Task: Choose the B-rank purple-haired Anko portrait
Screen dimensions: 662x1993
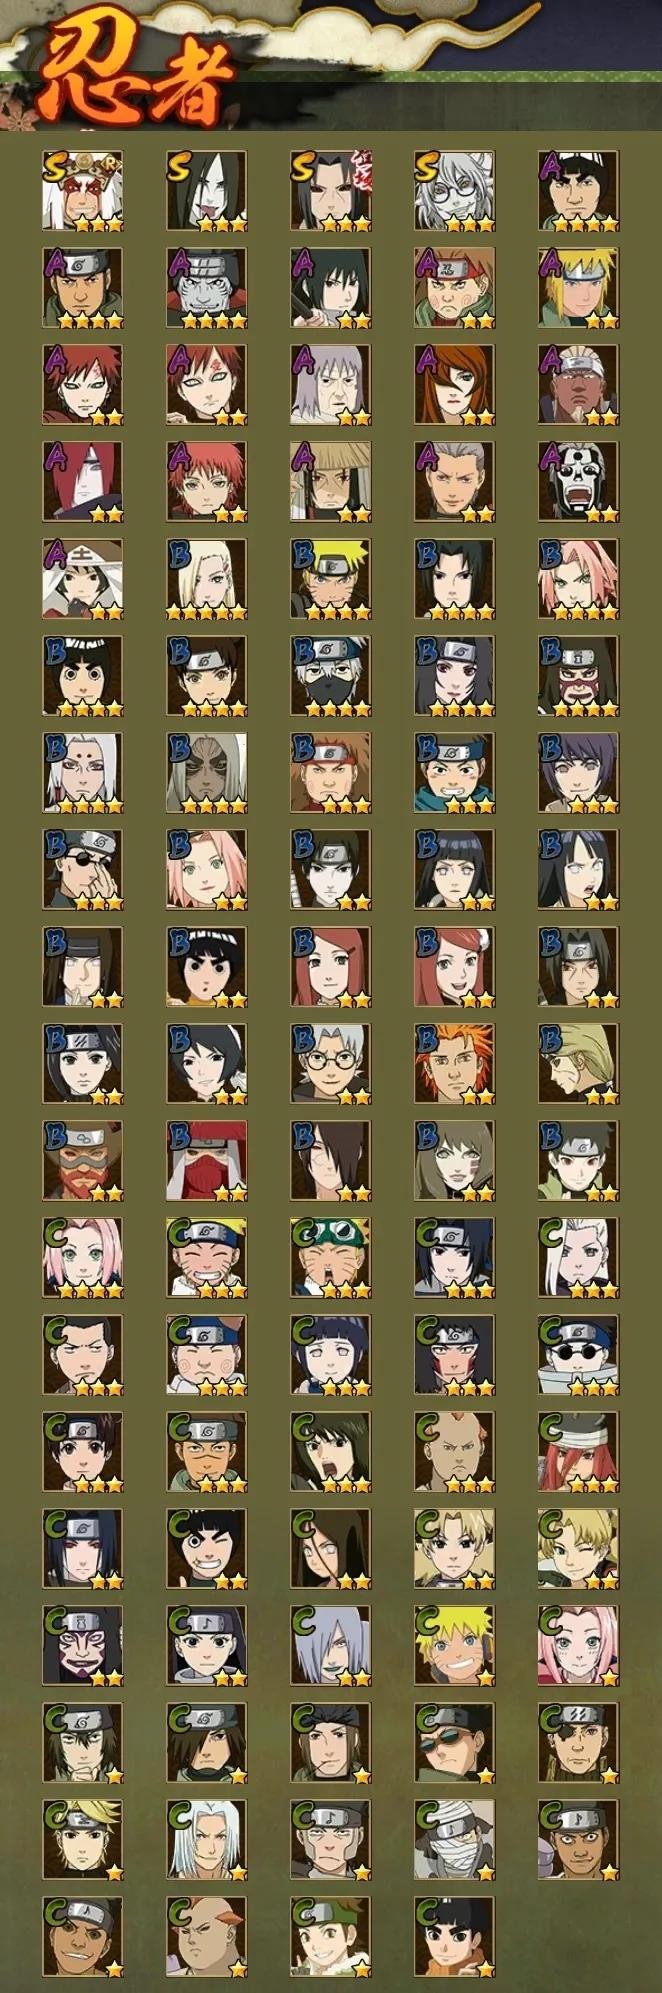Action: (578, 773)
